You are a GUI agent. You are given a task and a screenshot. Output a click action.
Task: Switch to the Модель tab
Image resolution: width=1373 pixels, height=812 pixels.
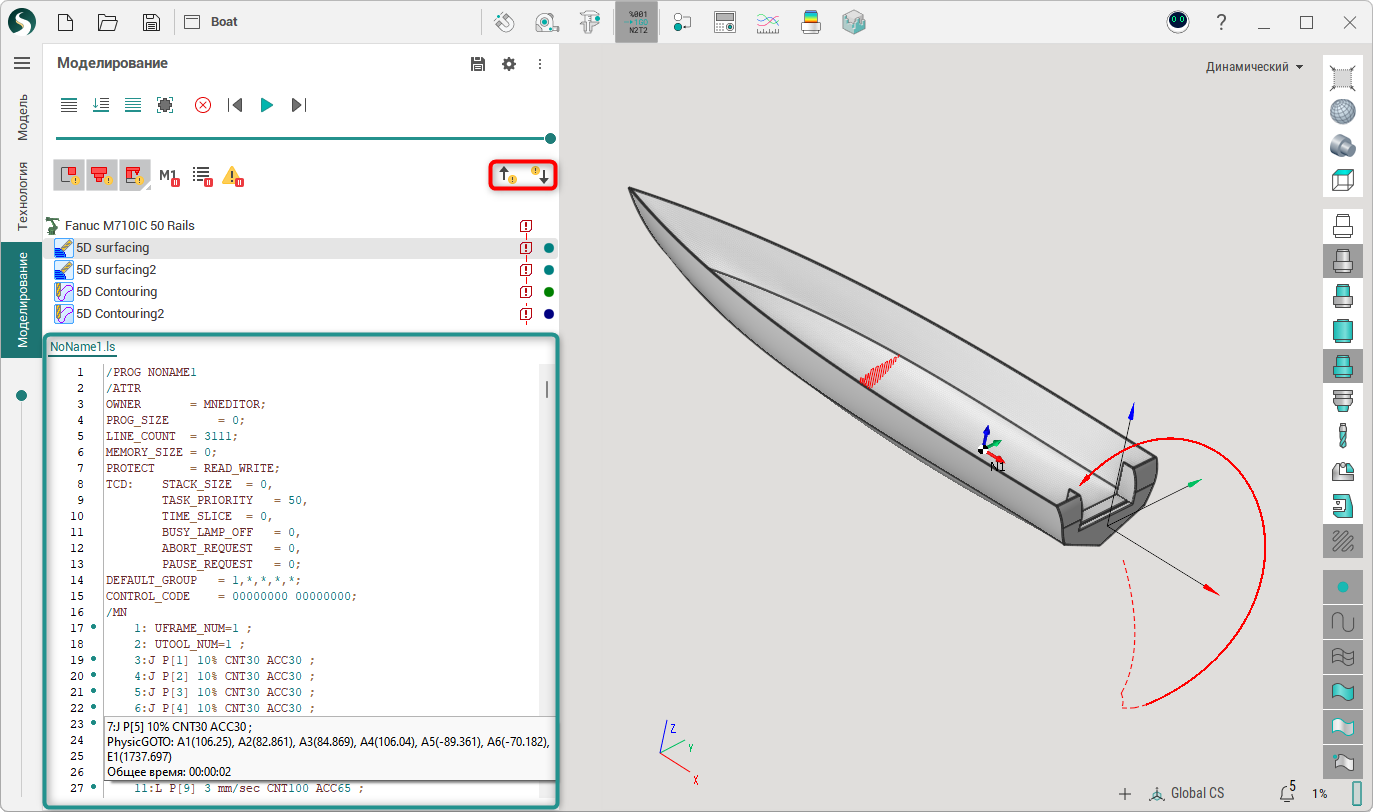click(x=22, y=117)
